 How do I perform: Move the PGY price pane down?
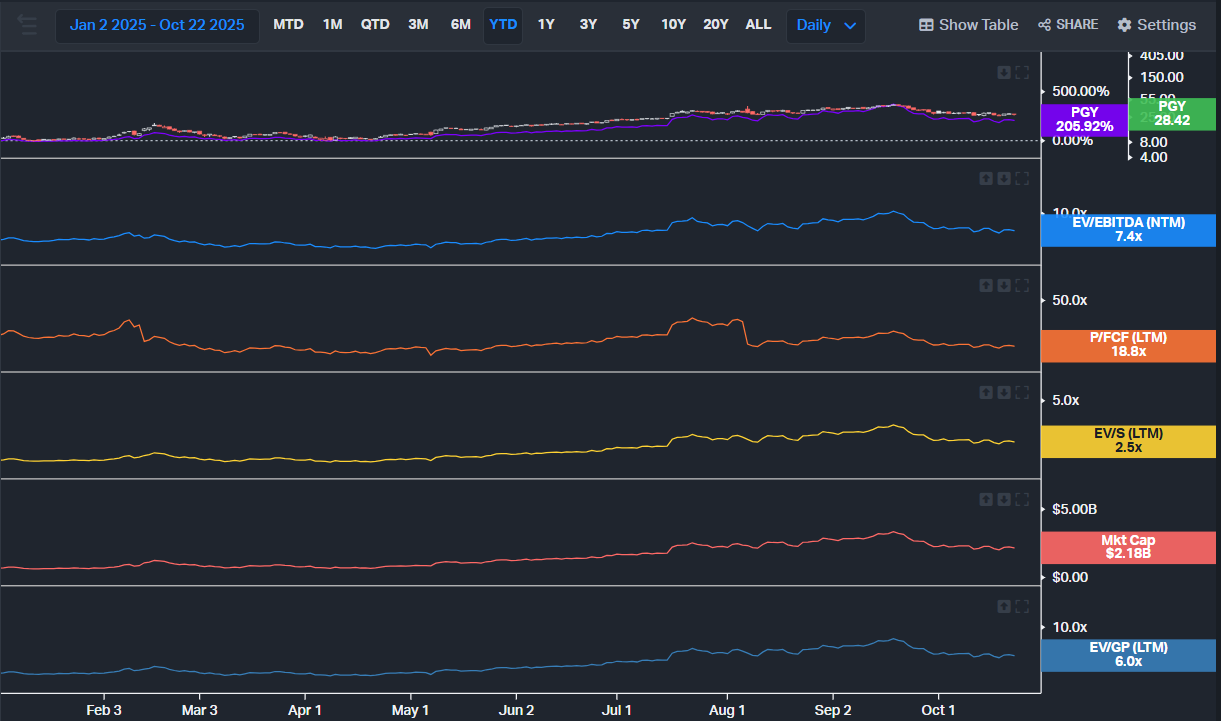coord(1004,72)
